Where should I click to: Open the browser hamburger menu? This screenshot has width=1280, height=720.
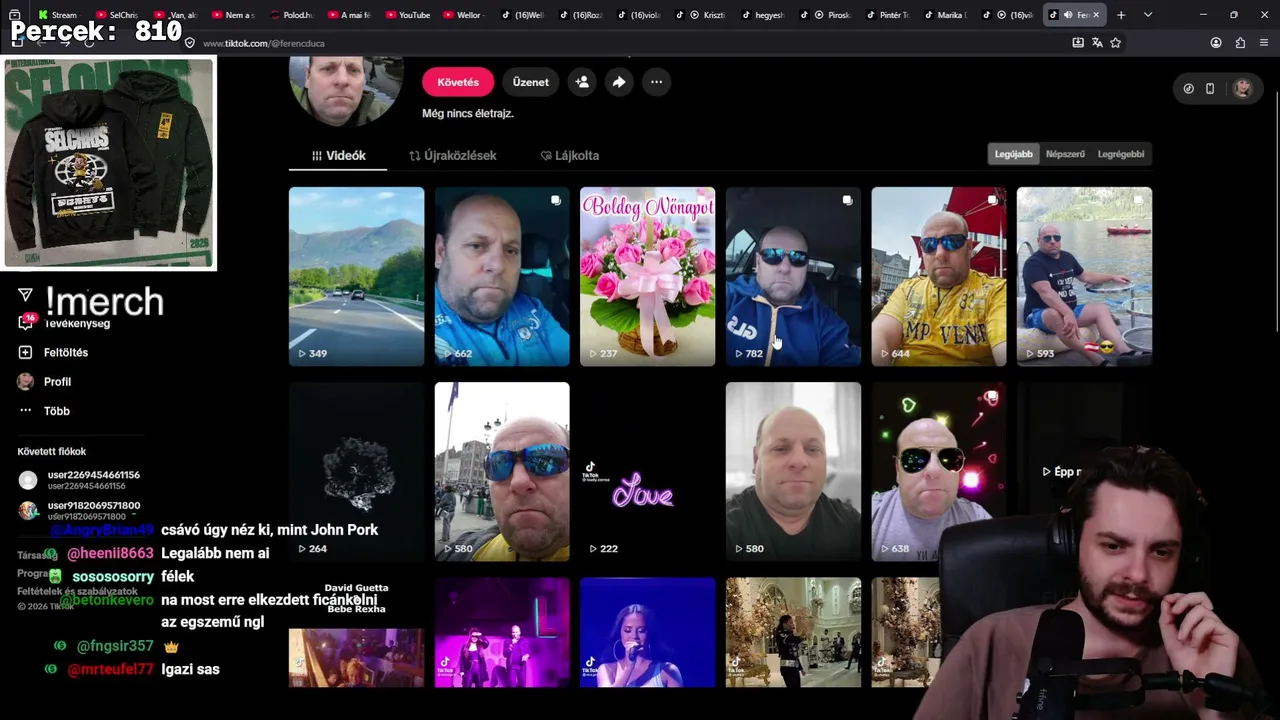point(1264,43)
